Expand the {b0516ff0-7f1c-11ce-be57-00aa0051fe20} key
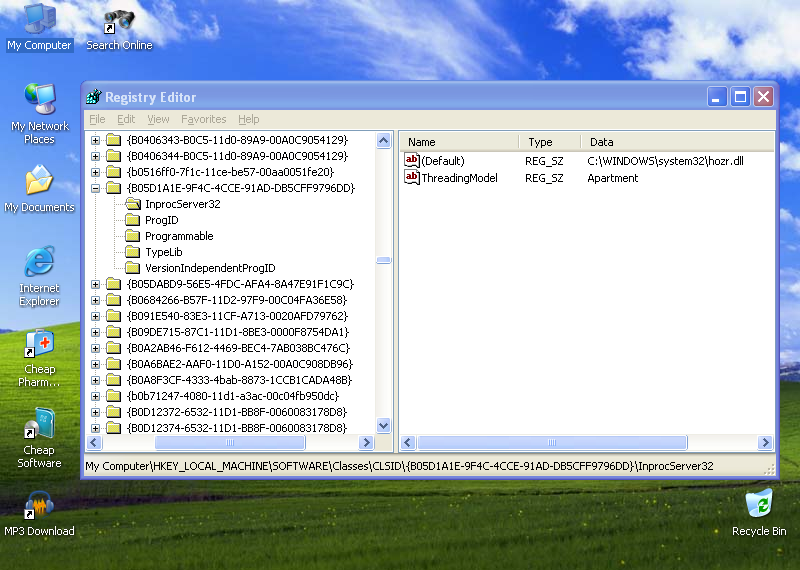The width and height of the screenshot is (800, 570). [95, 172]
